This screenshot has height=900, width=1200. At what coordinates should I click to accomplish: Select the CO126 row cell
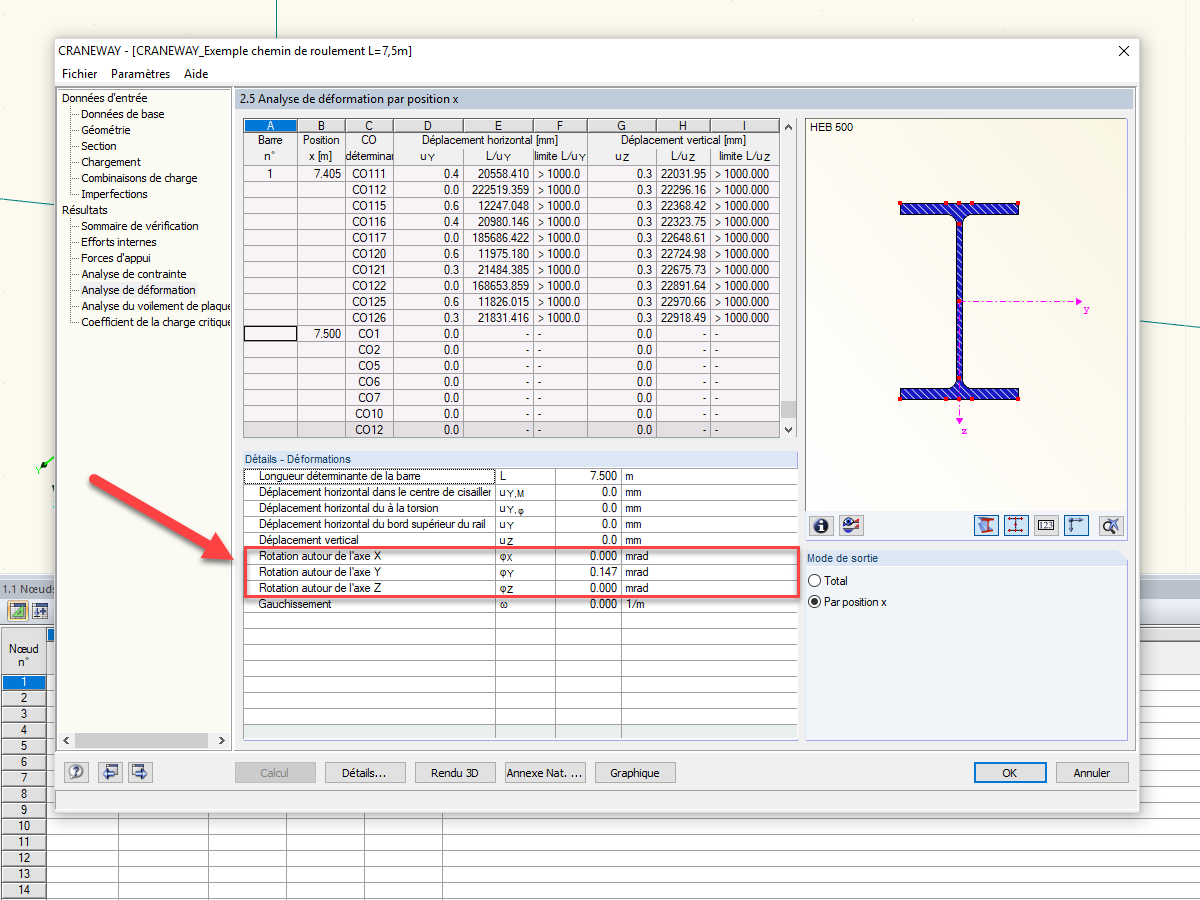point(369,317)
